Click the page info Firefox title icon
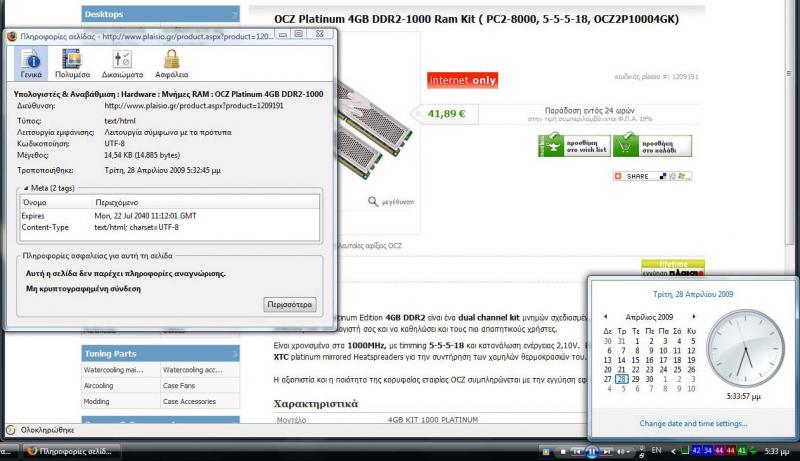The image size is (800, 461). click(x=12, y=36)
